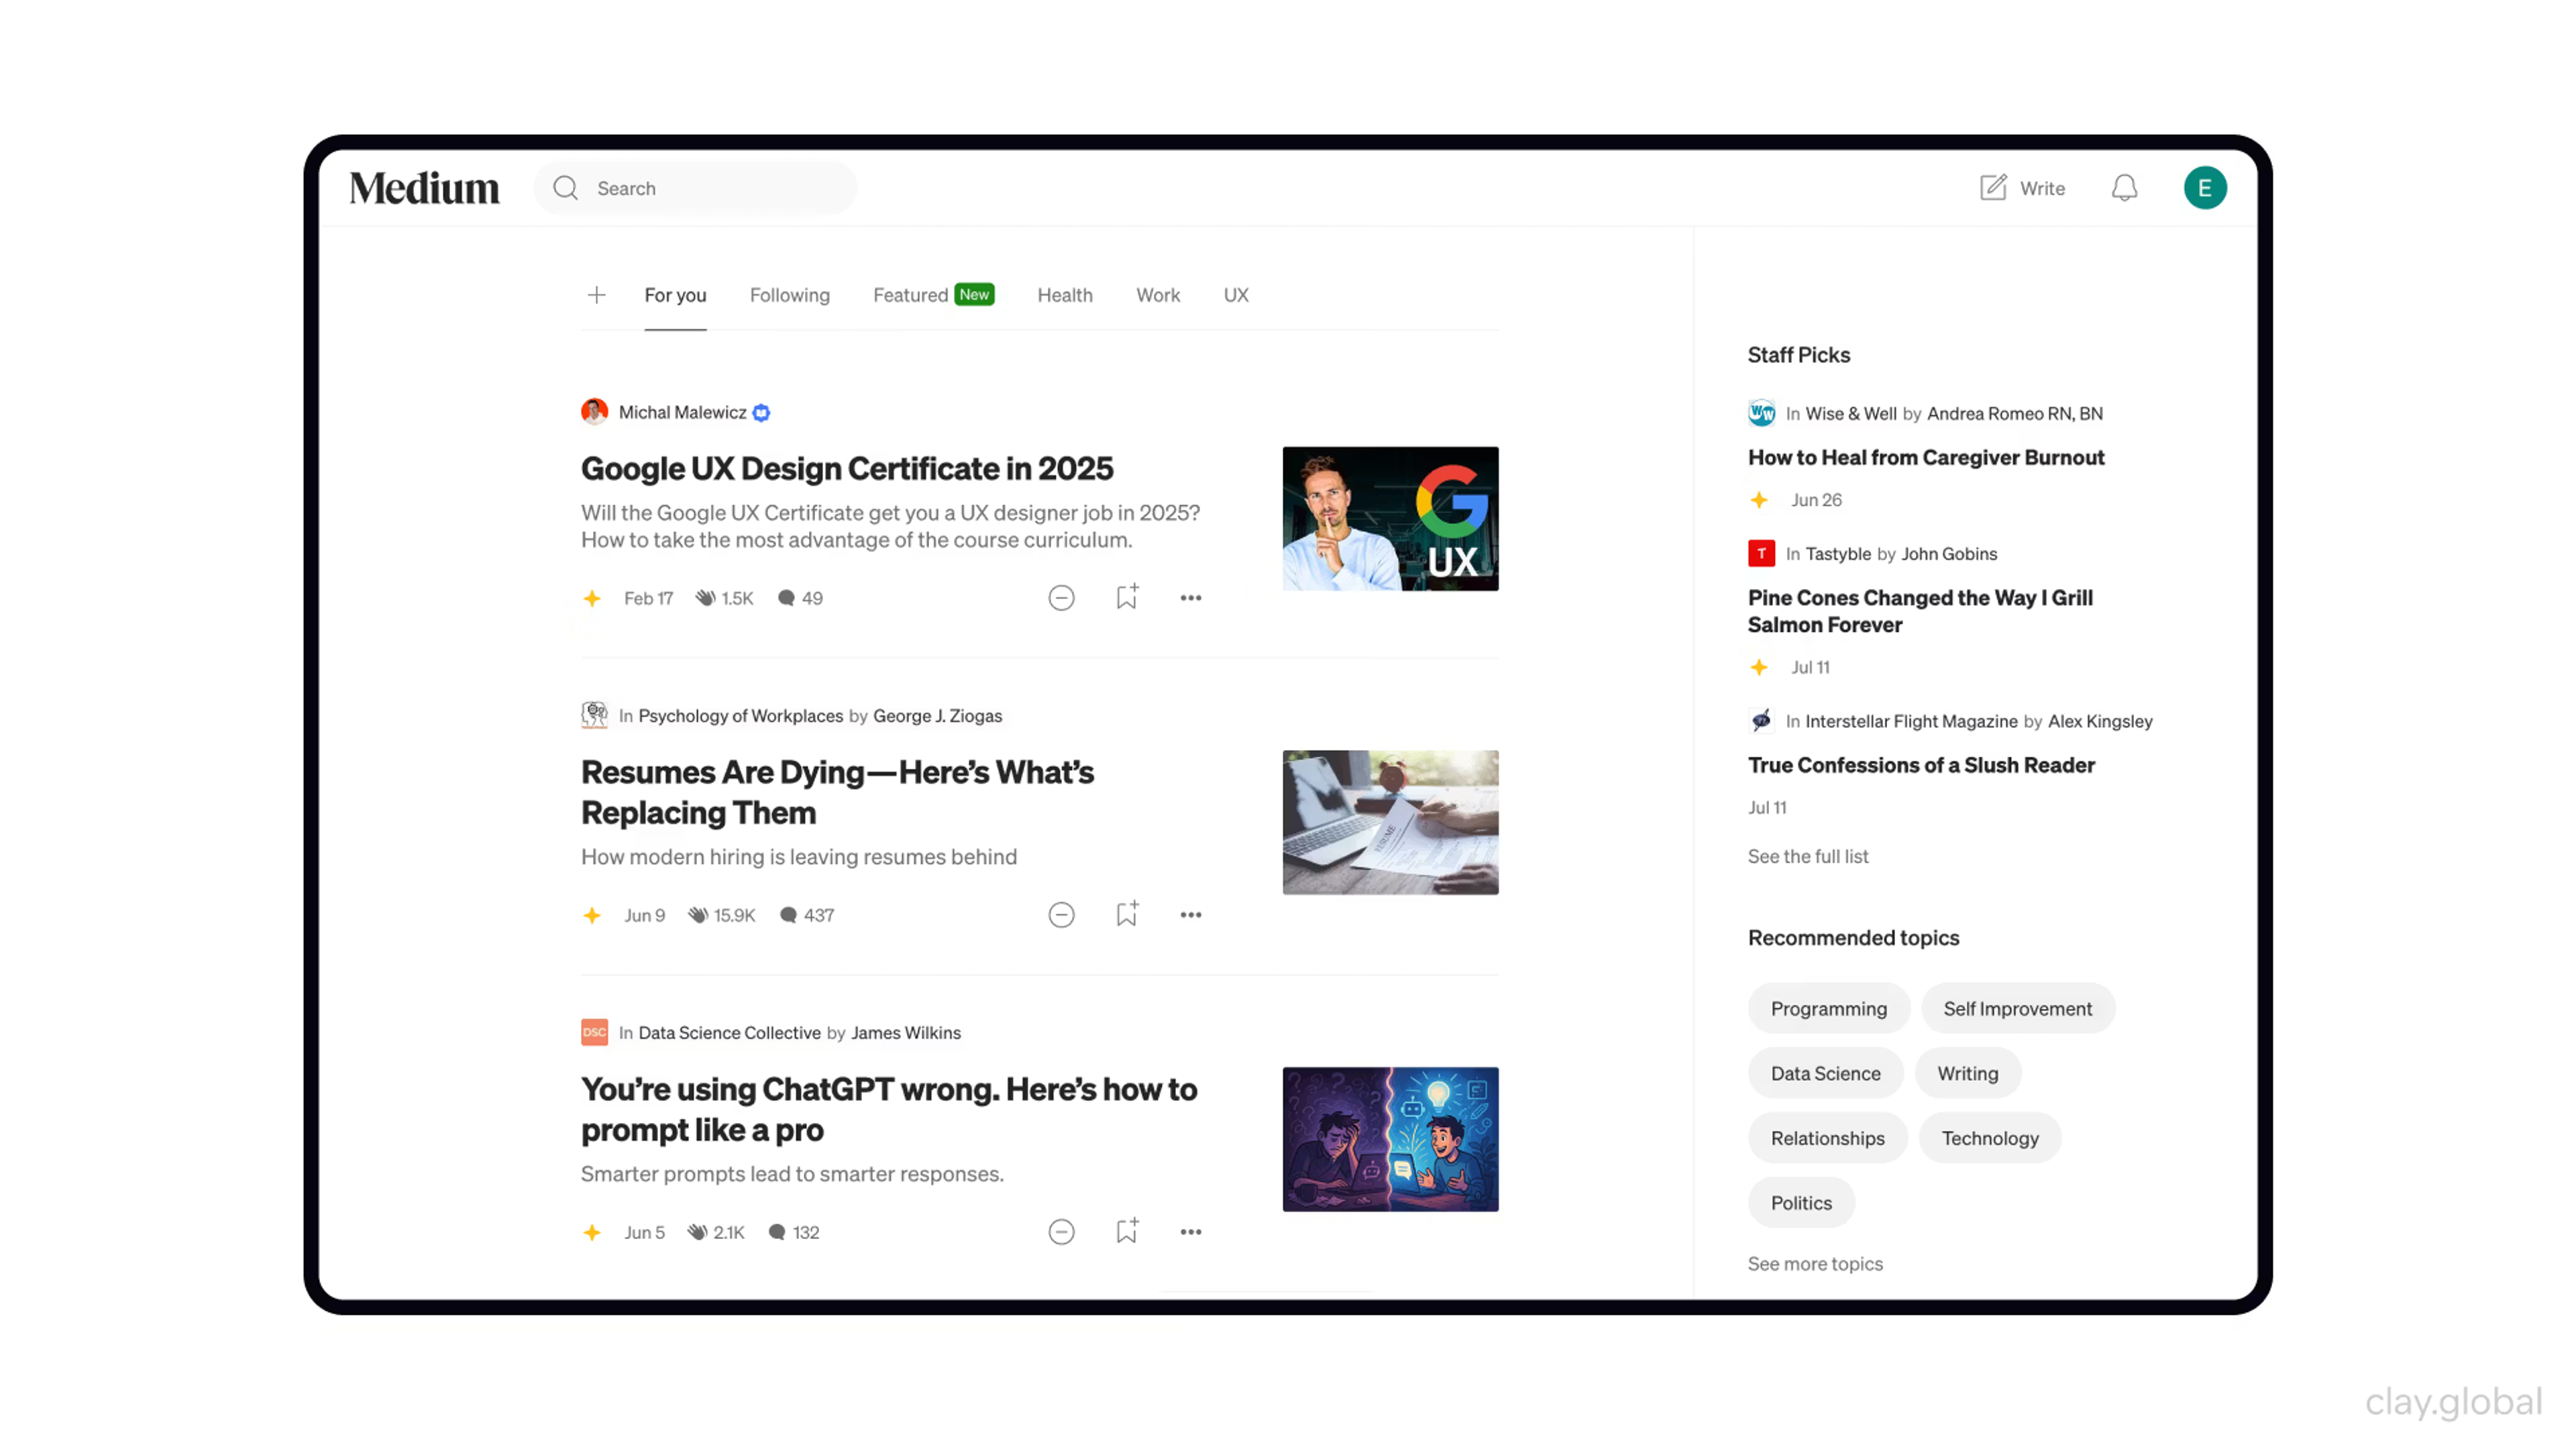Add a topic with the plus icon

[x=597, y=295]
